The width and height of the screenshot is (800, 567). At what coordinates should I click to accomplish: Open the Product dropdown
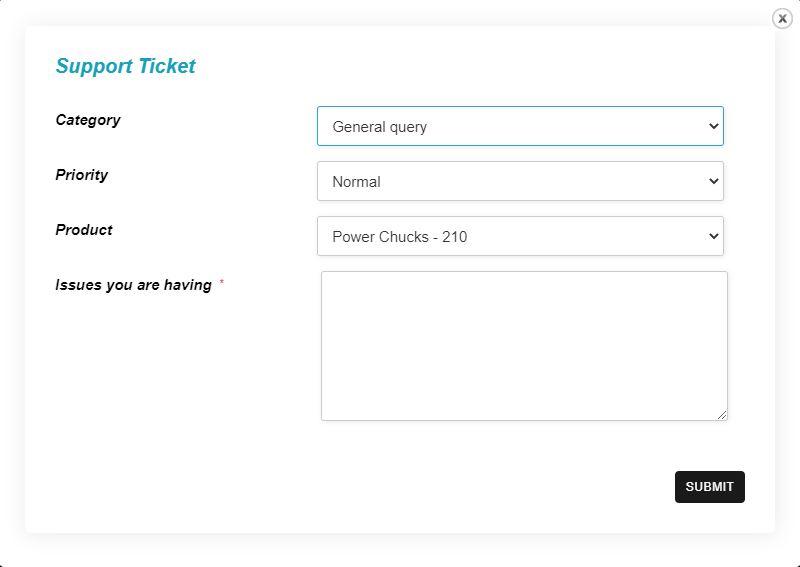point(520,236)
